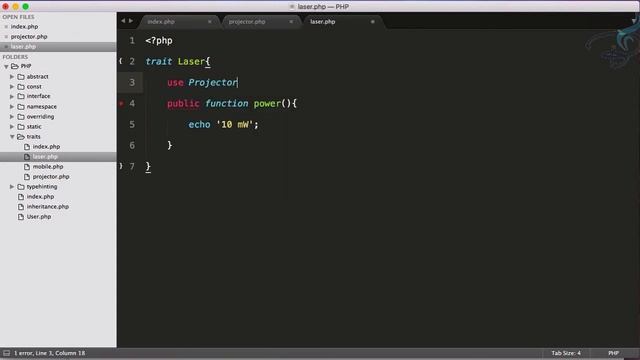640x360 pixels.
Task: Open User.php in sidebar
Action: 39,217
